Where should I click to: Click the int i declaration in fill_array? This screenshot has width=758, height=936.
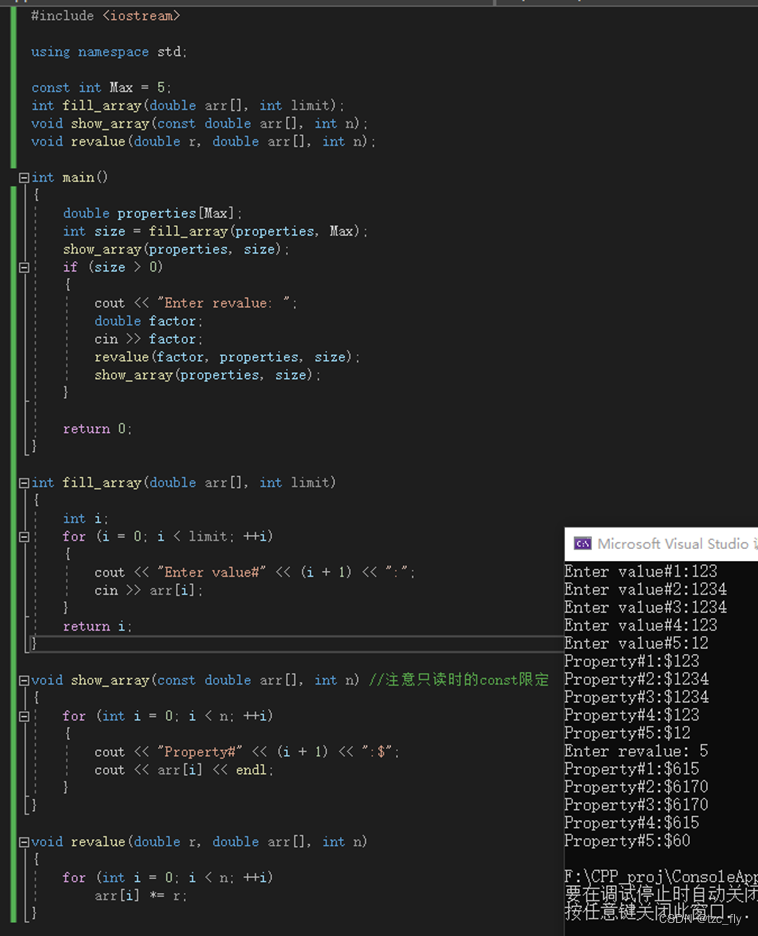tap(85, 519)
